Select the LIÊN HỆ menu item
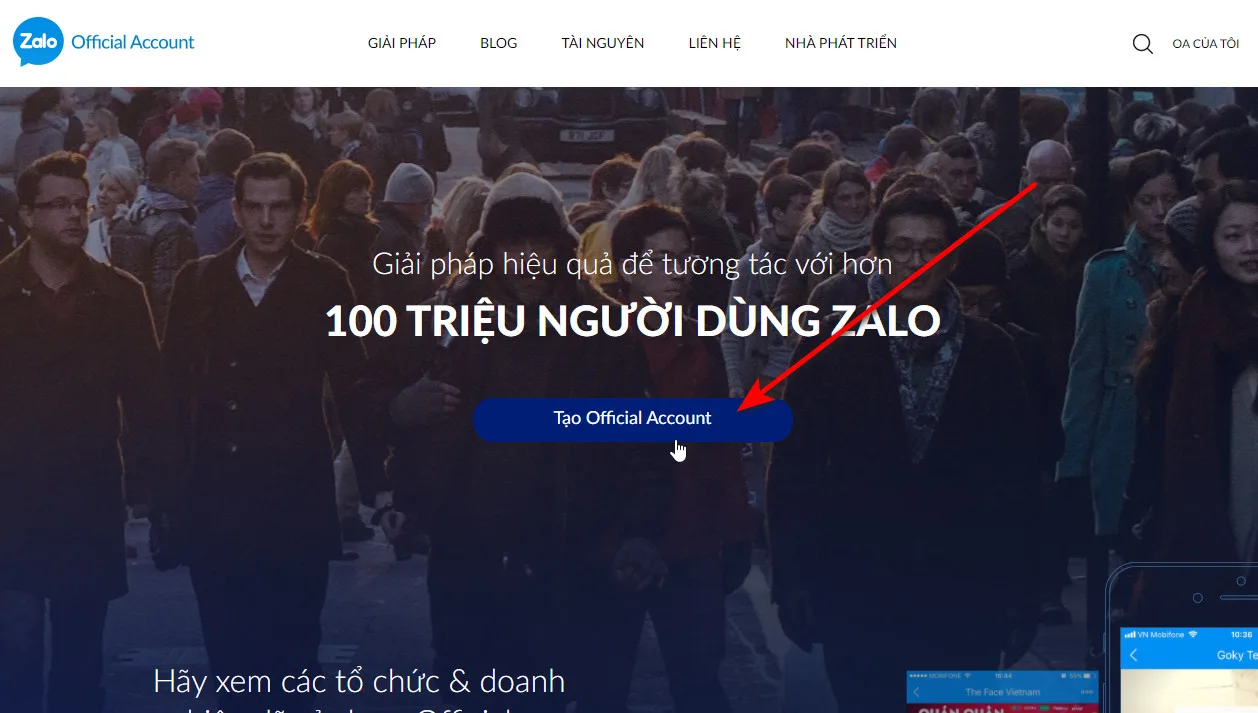Screen dimensions: 1258x713 (x=715, y=43)
